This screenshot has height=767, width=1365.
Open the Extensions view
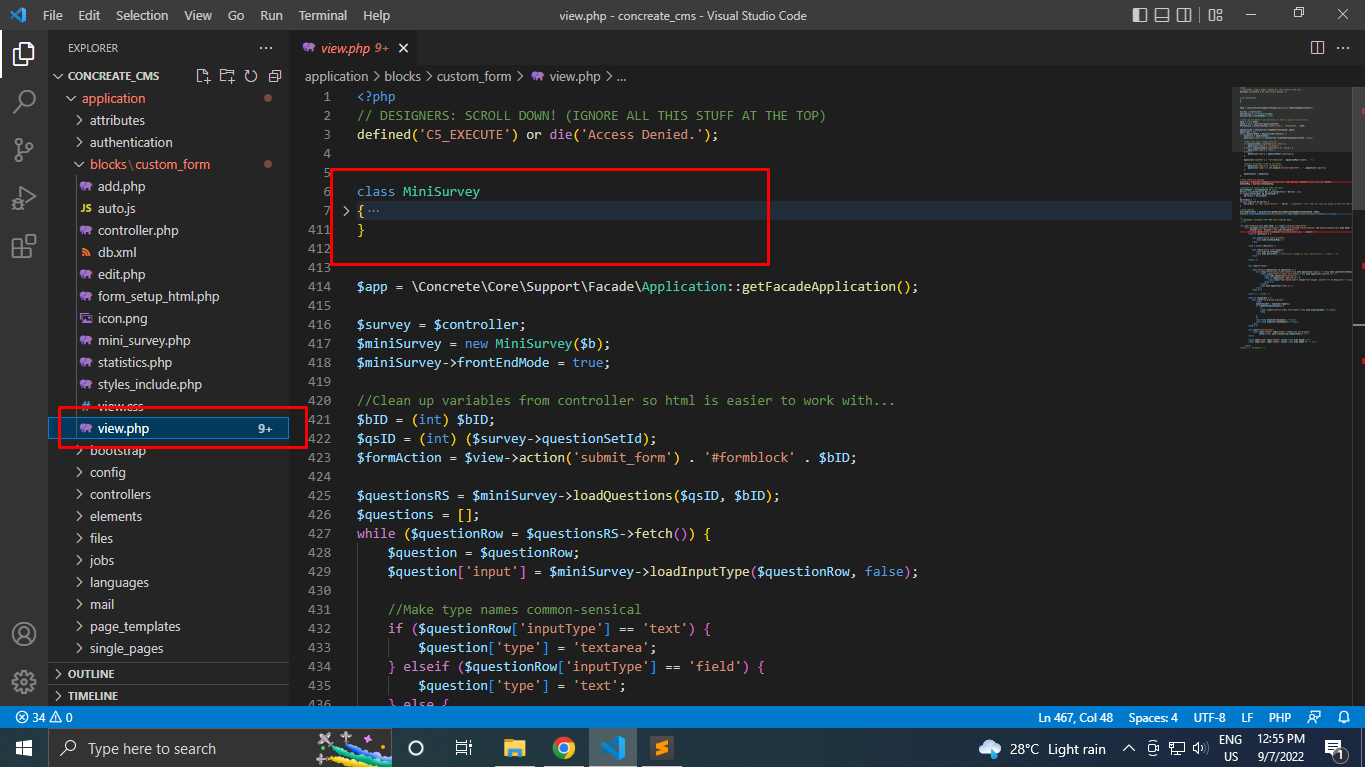(x=24, y=246)
